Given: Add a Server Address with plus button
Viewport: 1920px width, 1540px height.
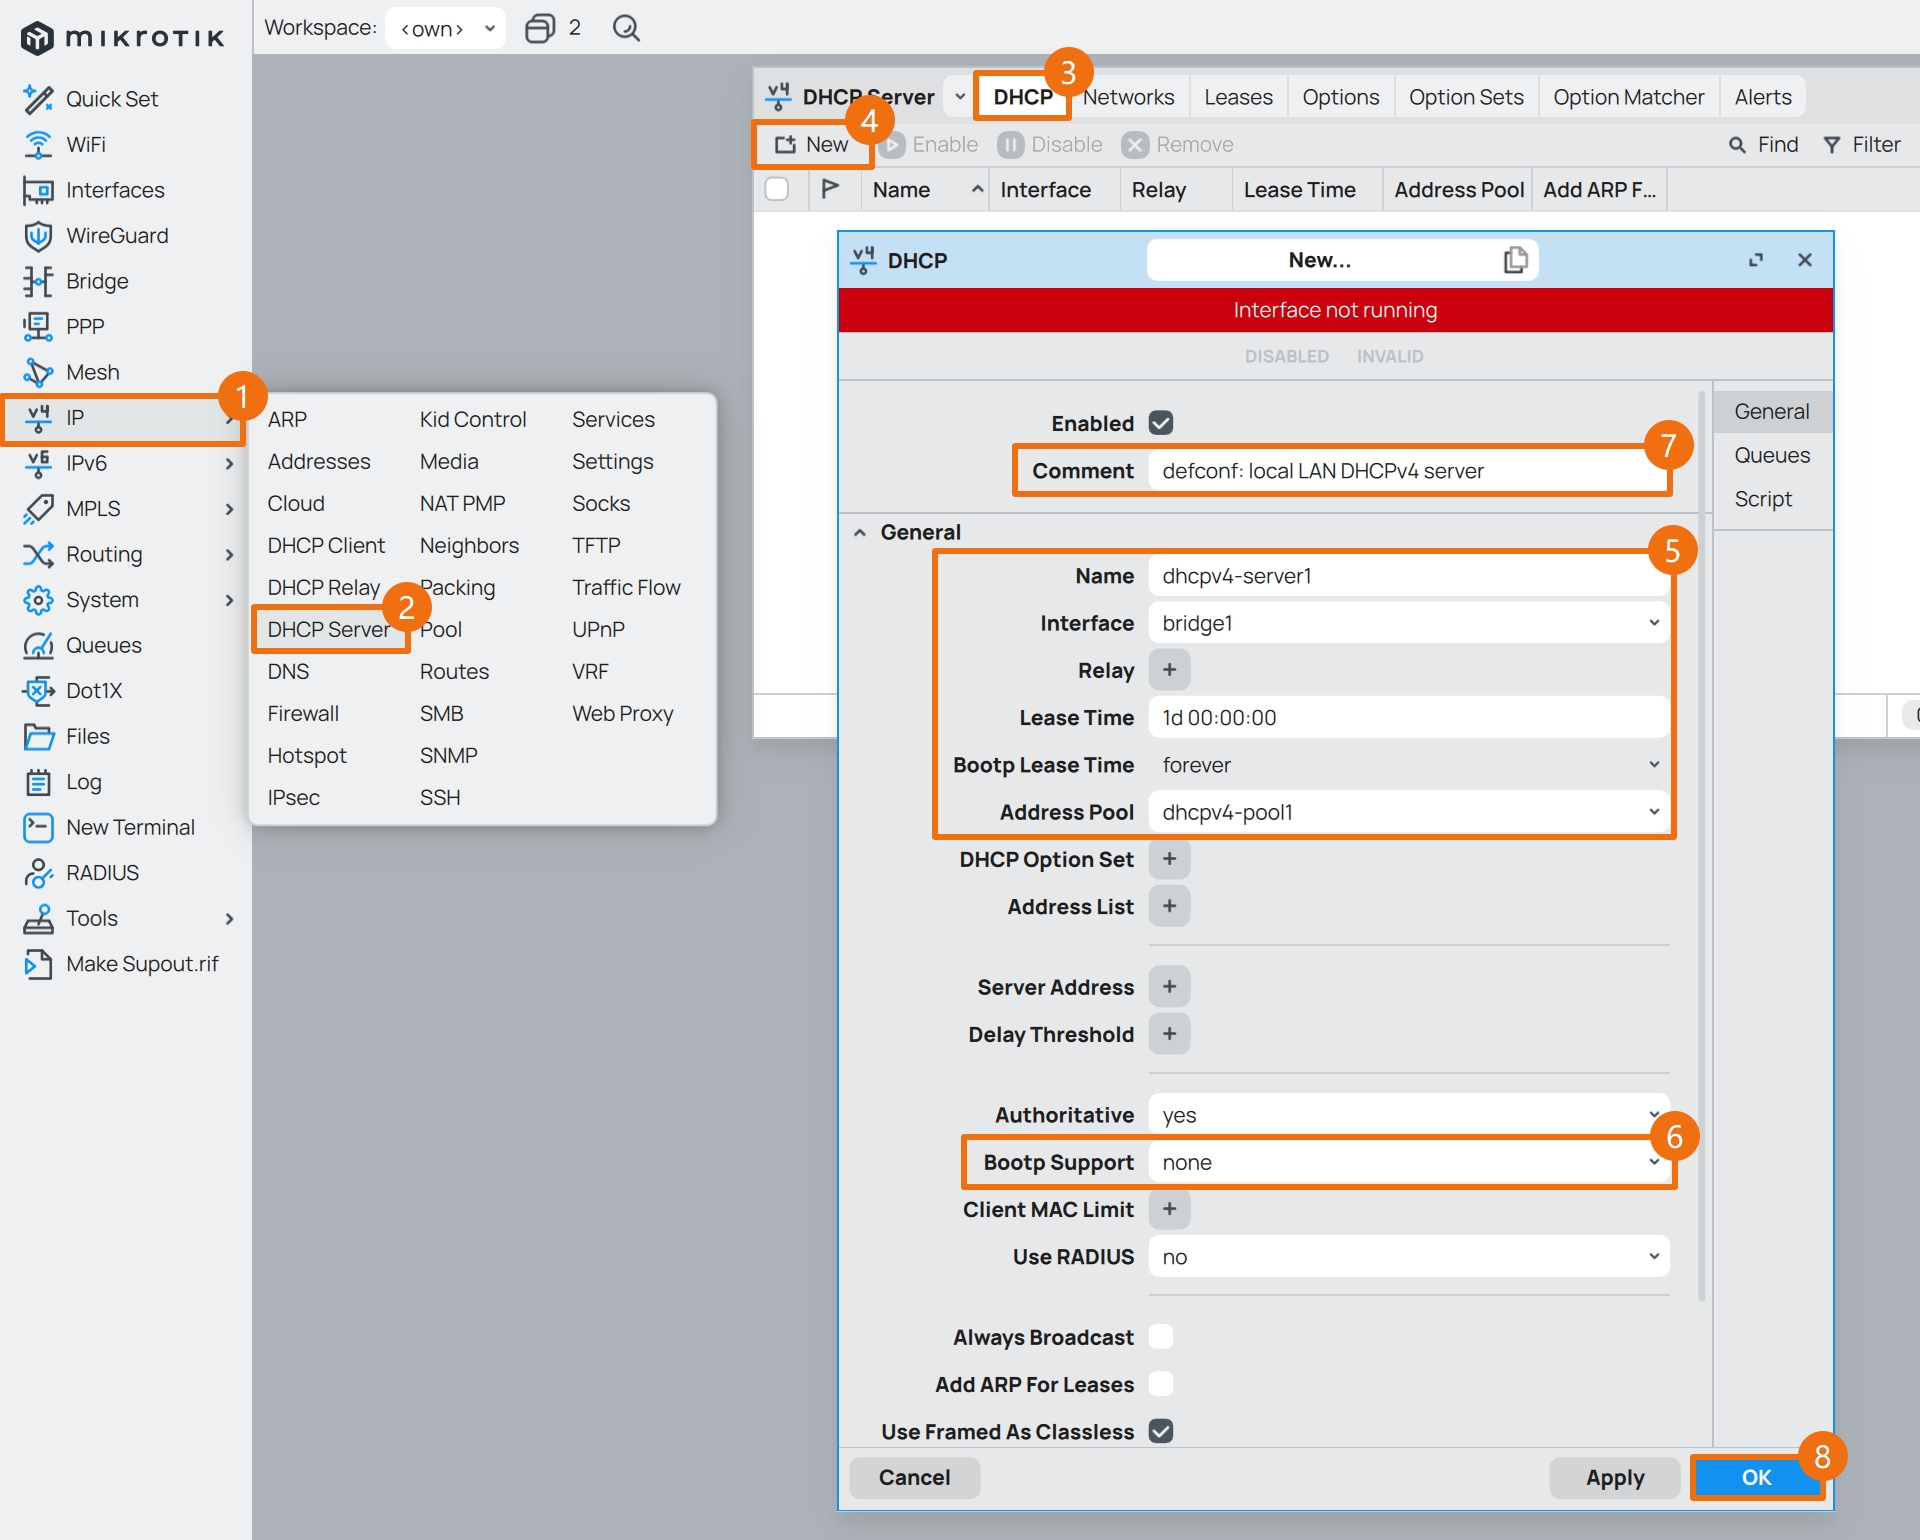Looking at the screenshot, I should point(1169,987).
